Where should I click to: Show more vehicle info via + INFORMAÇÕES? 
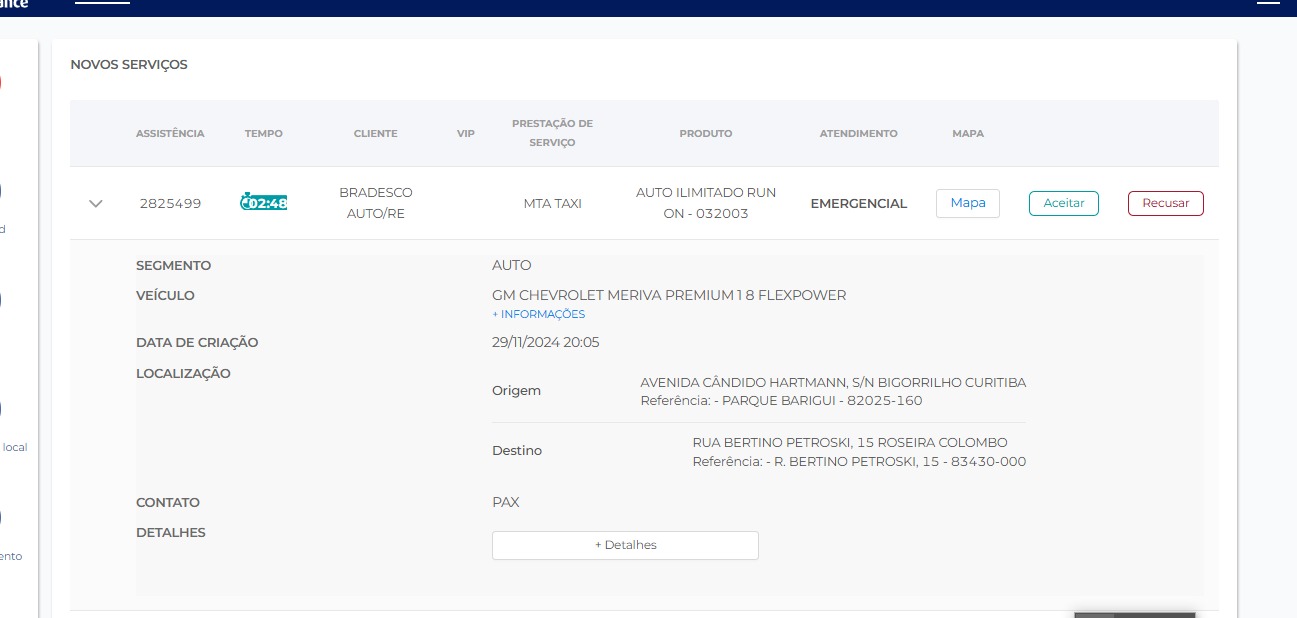pos(538,314)
